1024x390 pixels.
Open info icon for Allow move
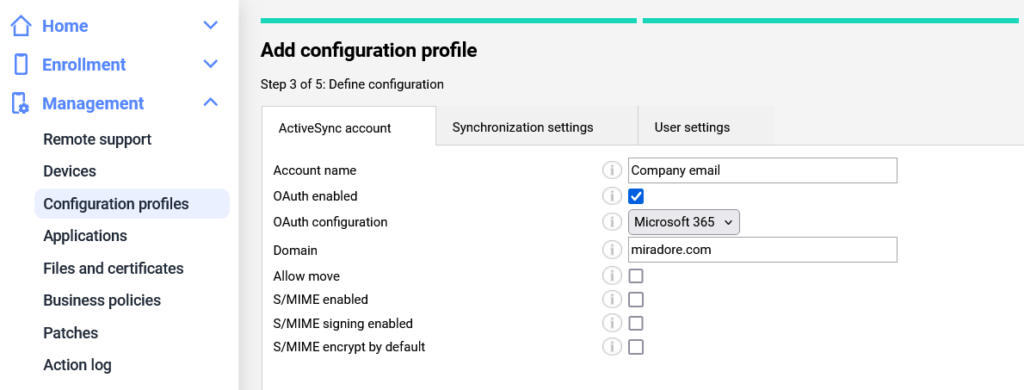611,276
